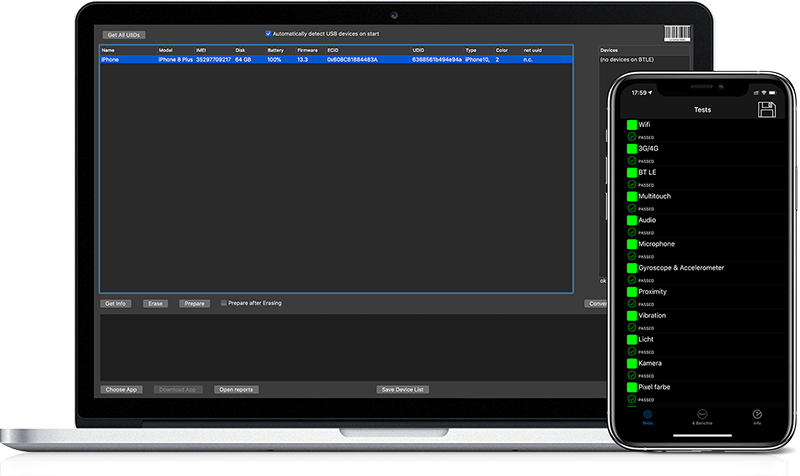Tap green square beside Gyroscope & Accelerometer
Screen dimensions: 800x476
pyautogui.click(x=632, y=268)
